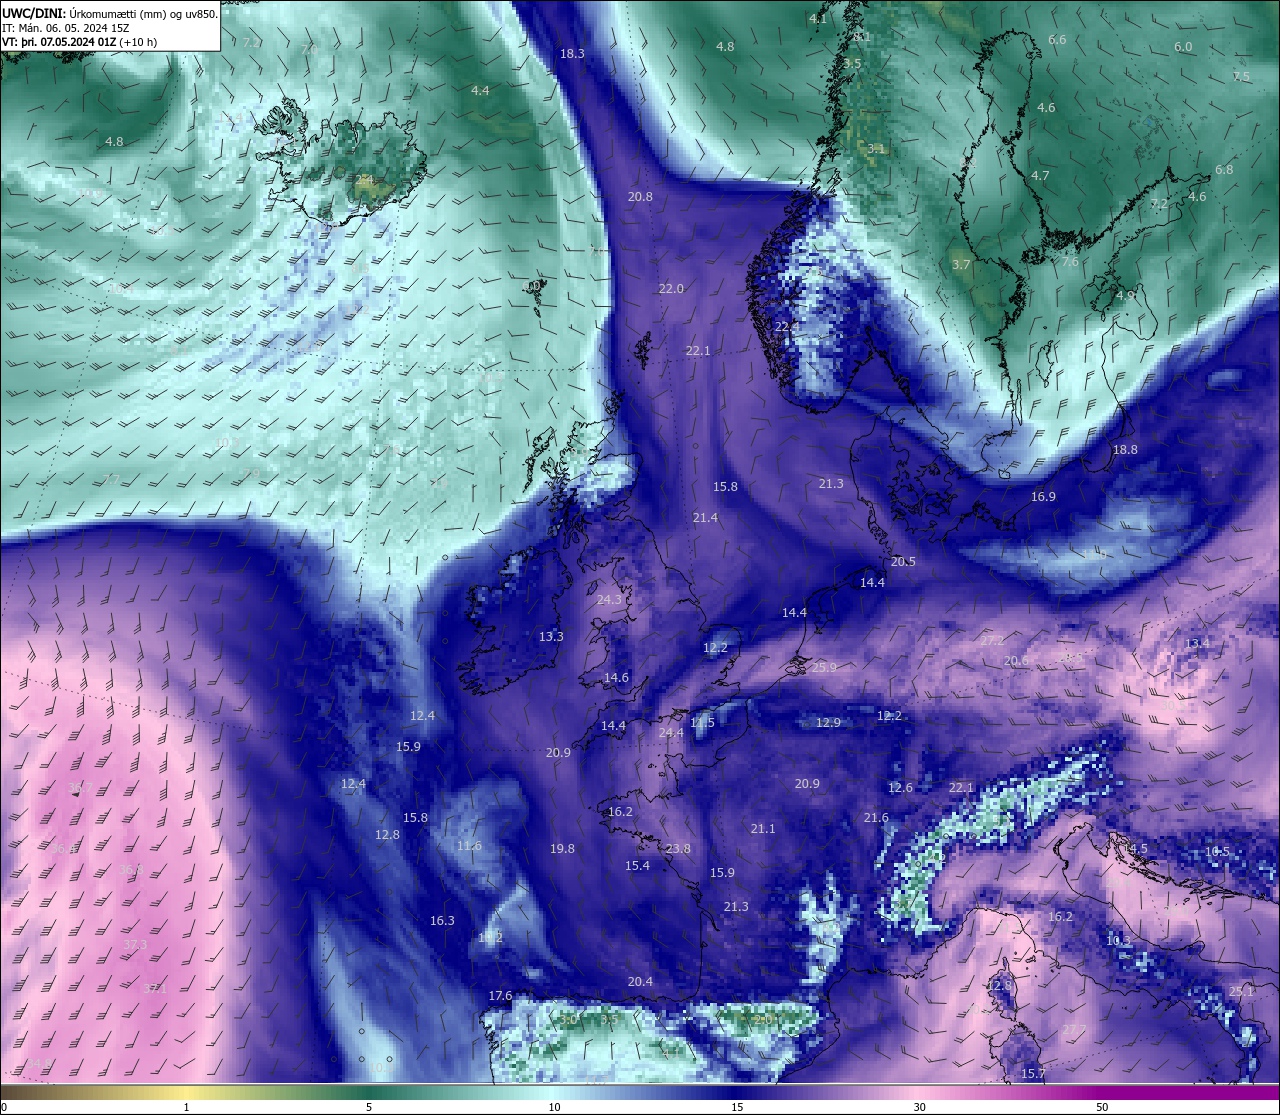The height and width of the screenshot is (1115, 1280).
Task: Select the 18.8 label over the Baltic
Action: (x=1125, y=450)
